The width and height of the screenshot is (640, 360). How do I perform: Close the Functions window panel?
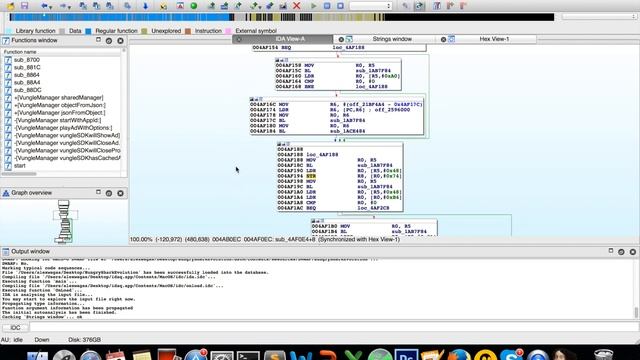120,41
